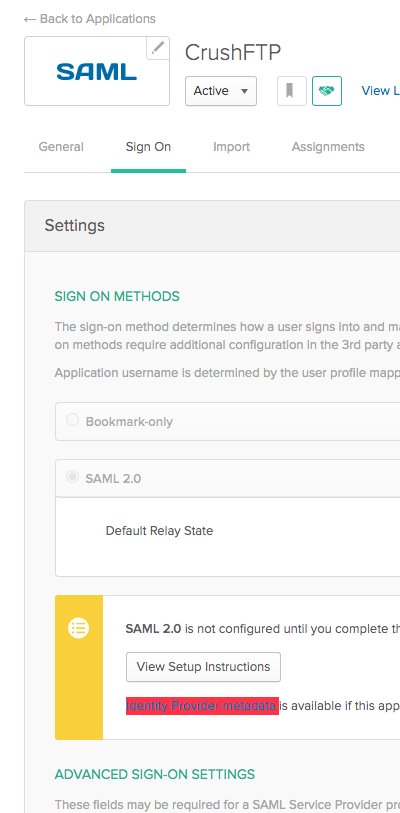
Task: Click the SAML application logo
Action: click(96, 72)
